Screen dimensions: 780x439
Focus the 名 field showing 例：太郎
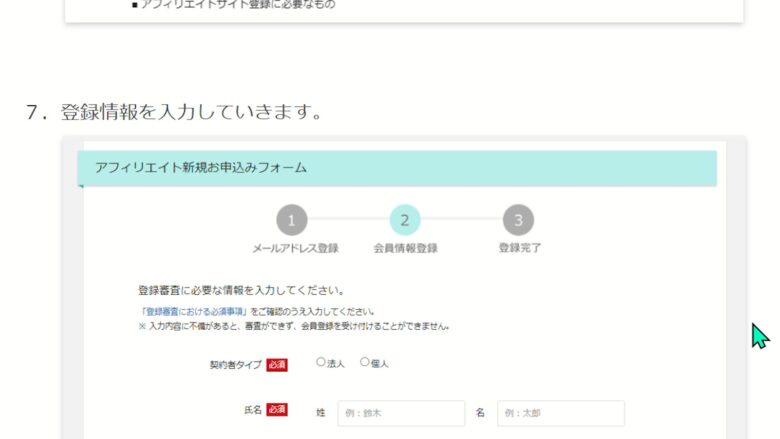point(560,413)
